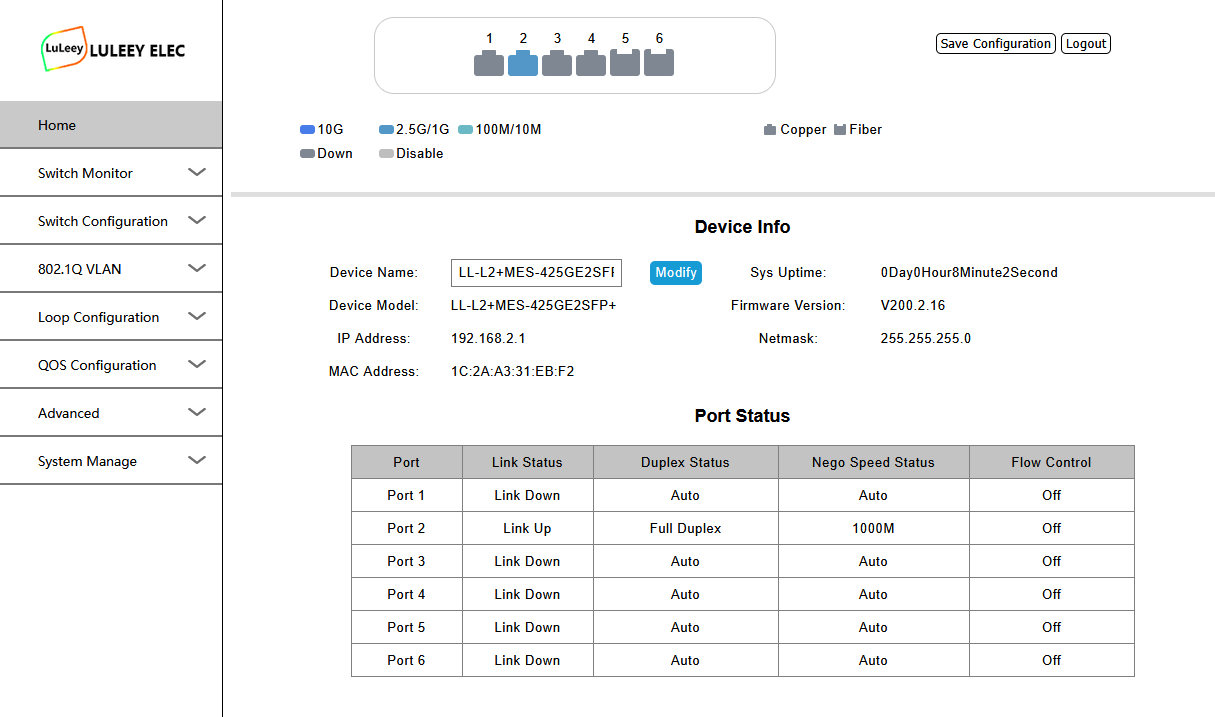Open System Manage menu item

(111, 461)
